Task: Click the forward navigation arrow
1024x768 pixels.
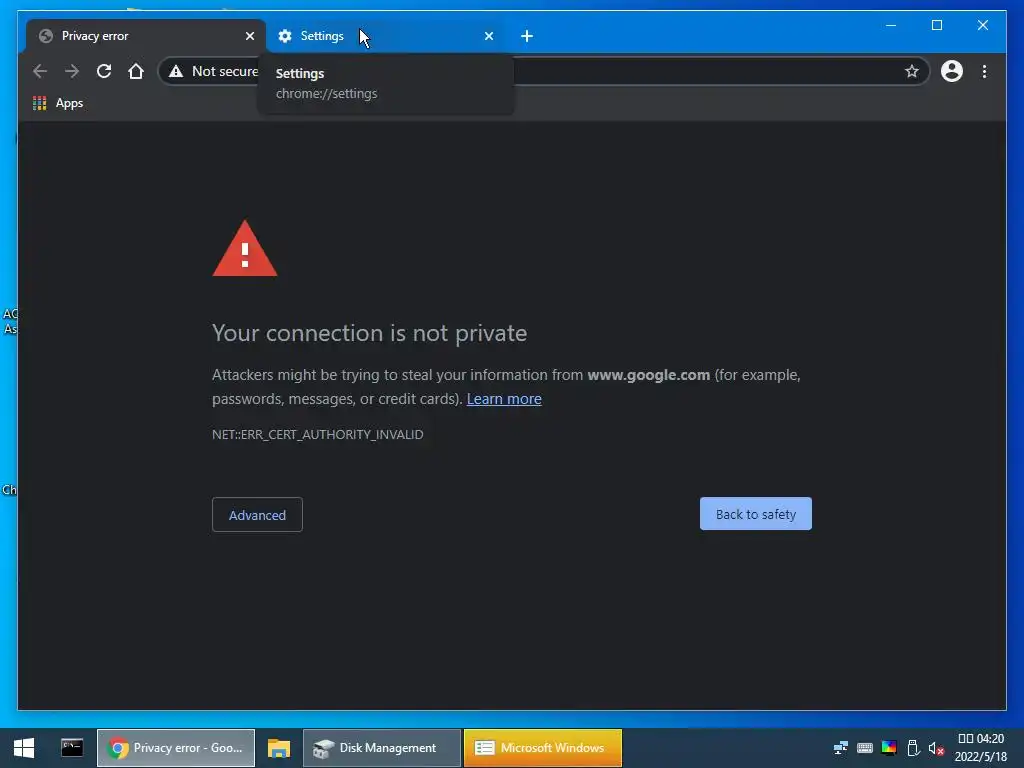Action: (72, 71)
